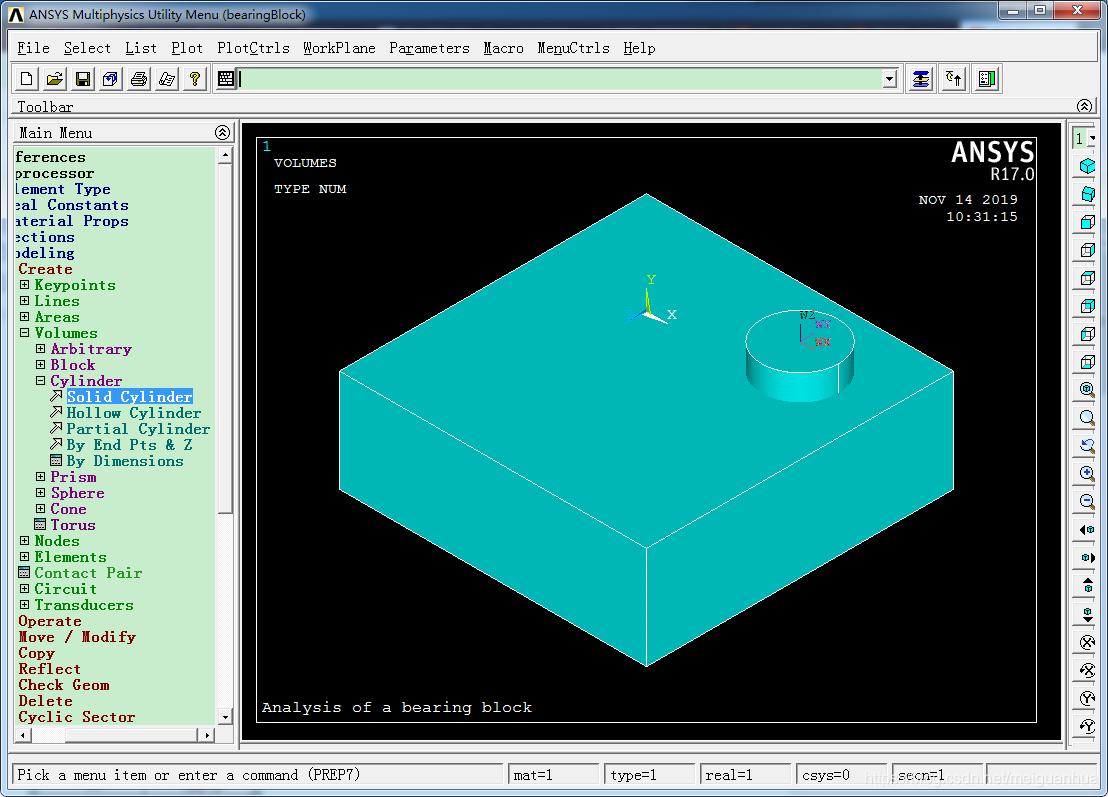Open the Torus item

[x=72, y=525]
